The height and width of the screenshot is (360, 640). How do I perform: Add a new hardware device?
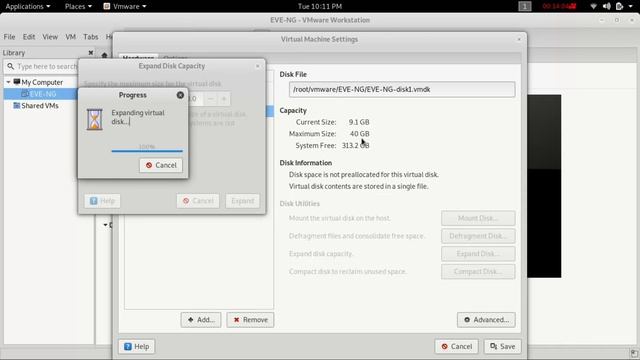pos(201,320)
